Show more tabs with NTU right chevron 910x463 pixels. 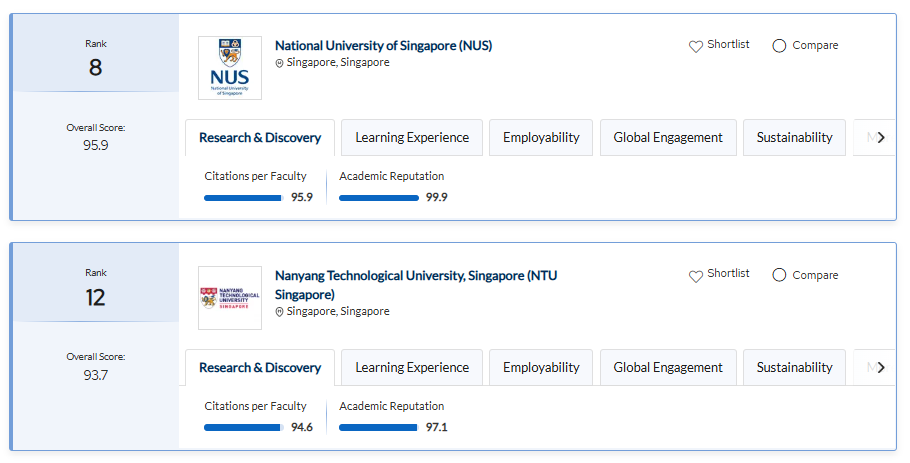click(881, 367)
